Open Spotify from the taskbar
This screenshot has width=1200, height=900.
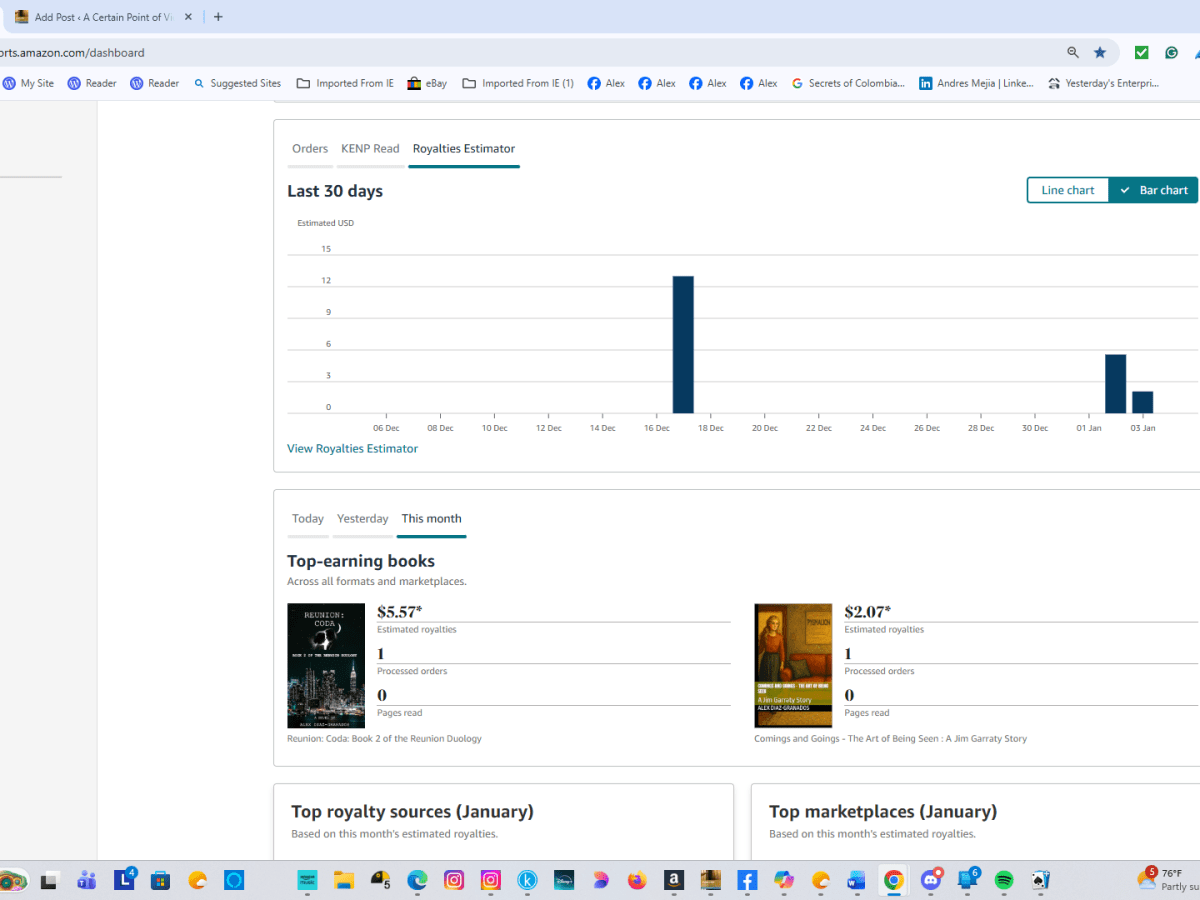tap(1004, 880)
